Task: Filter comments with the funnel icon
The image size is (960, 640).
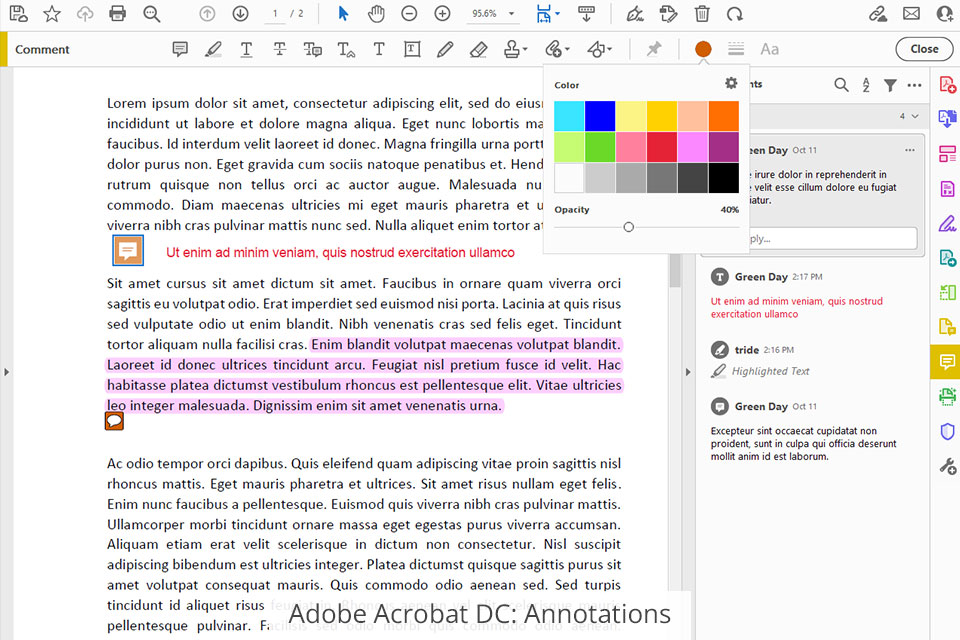Action: pyautogui.click(x=890, y=85)
